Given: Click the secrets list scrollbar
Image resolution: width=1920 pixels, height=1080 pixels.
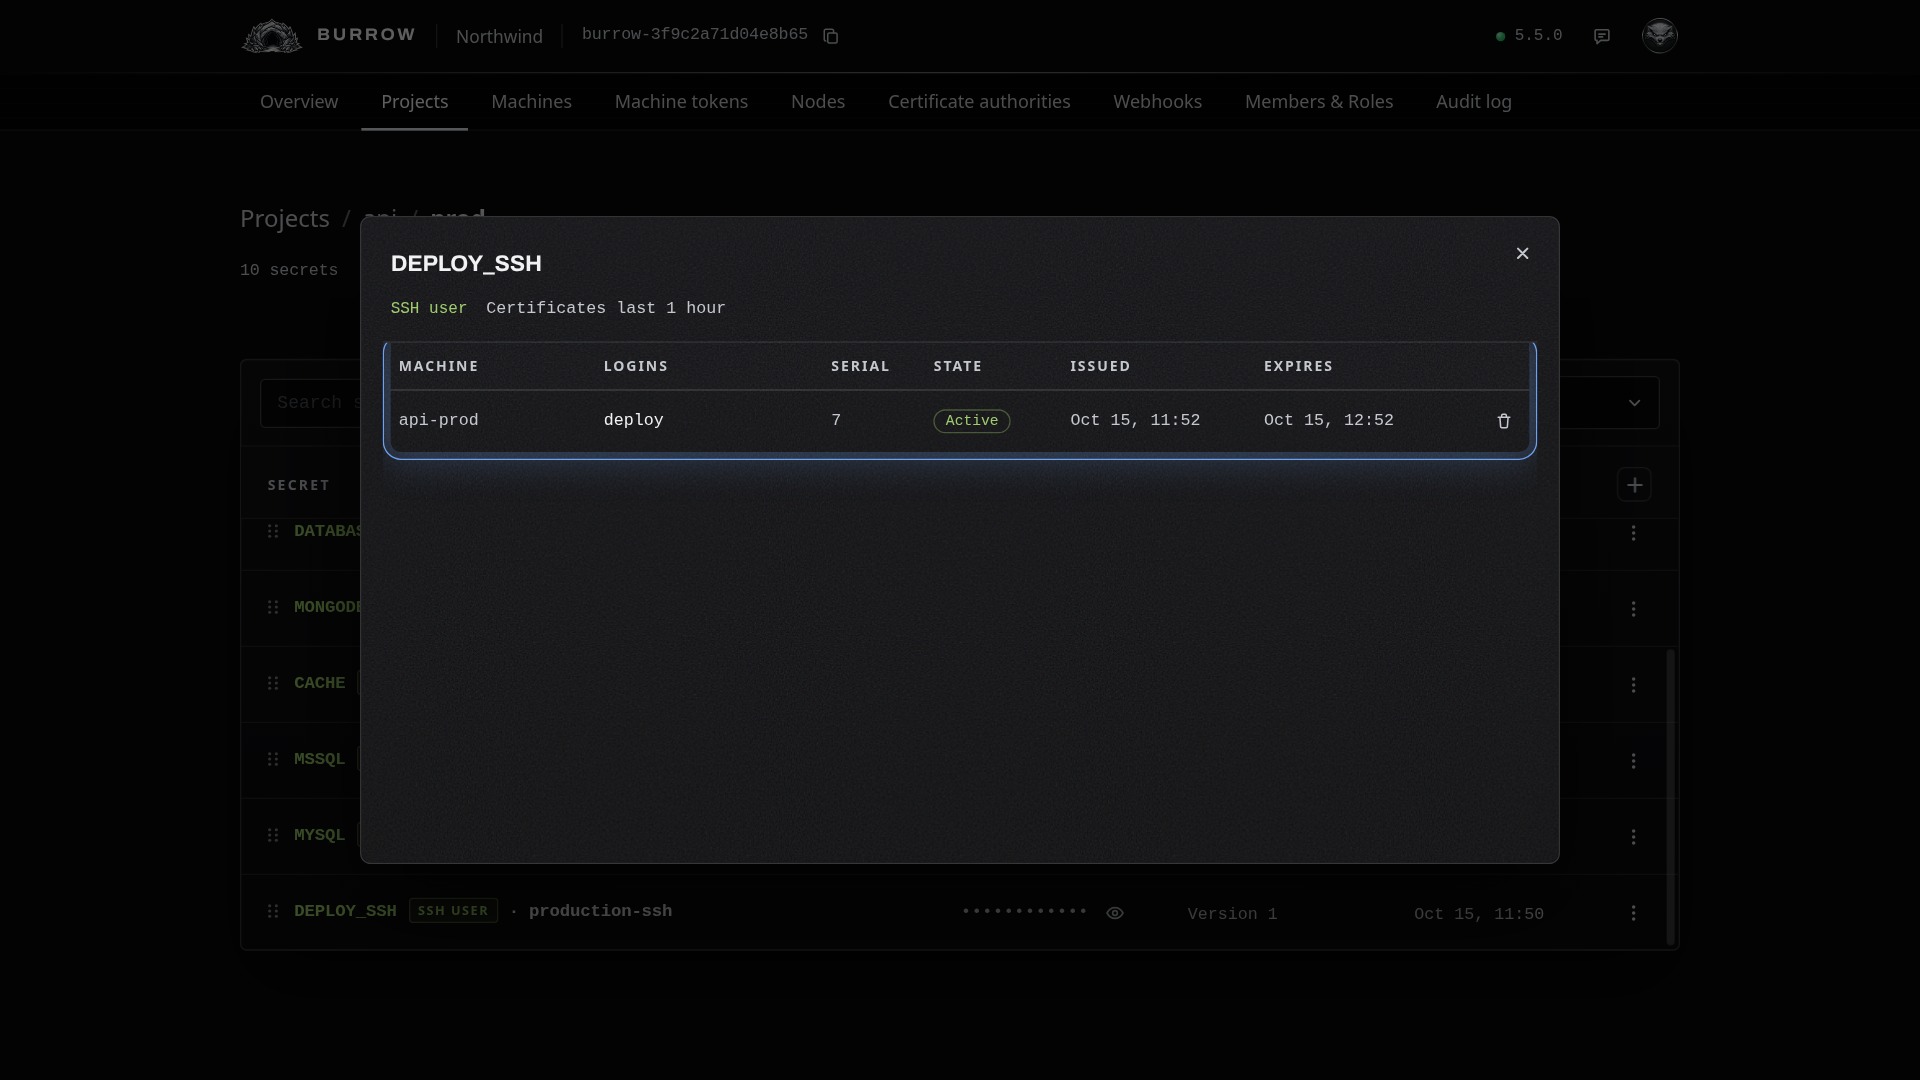Looking at the screenshot, I should click(1670, 797).
